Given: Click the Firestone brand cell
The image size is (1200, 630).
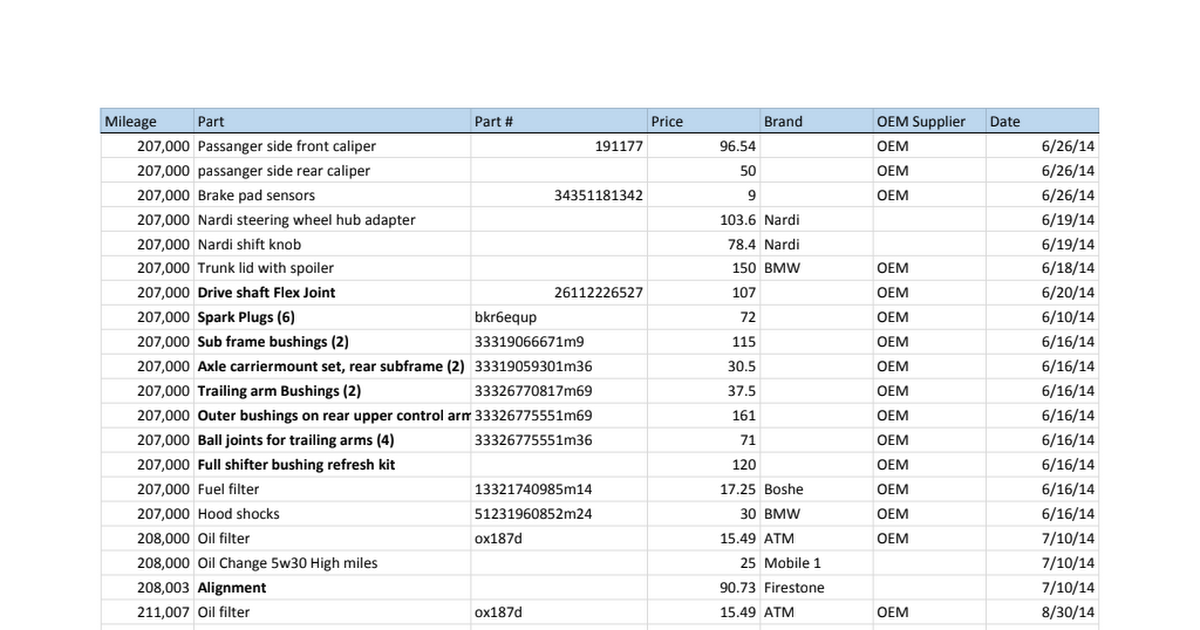Looking at the screenshot, I should click(x=817, y=587).
